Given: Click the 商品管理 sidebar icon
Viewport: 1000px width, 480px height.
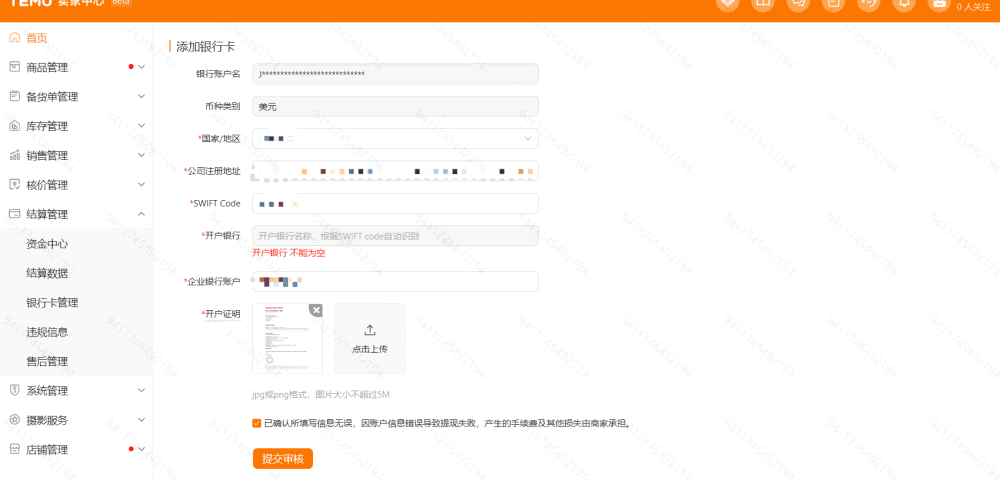Looking at the screenshot, I should click(14, 67).
